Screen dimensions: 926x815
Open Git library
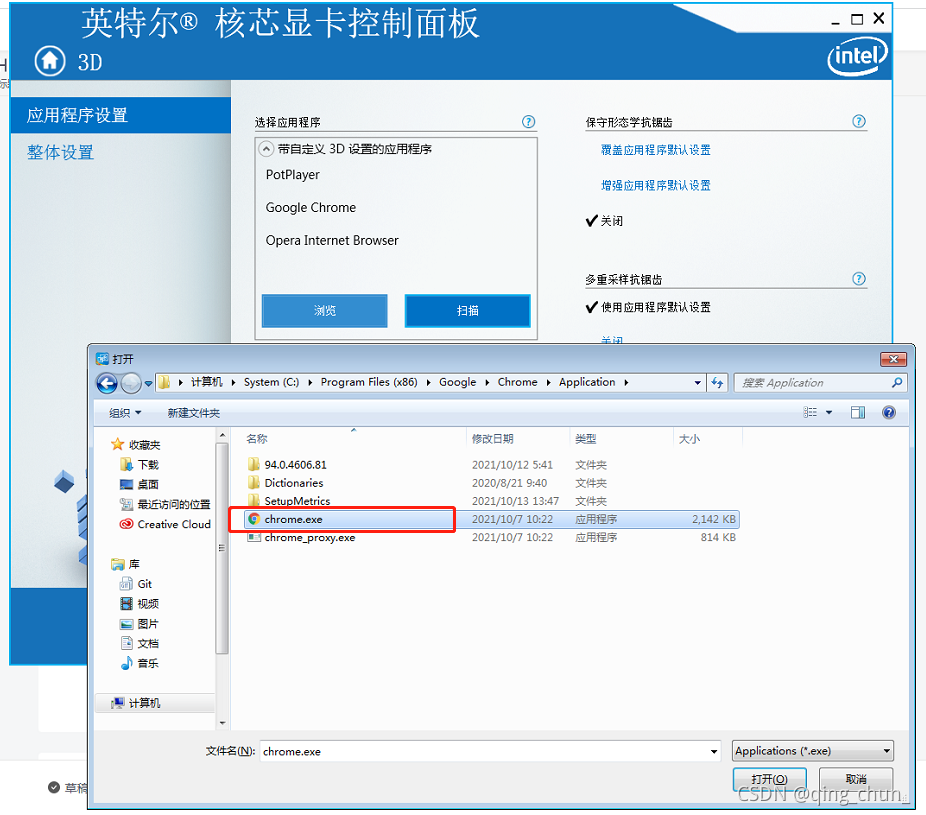click(136, 583)
